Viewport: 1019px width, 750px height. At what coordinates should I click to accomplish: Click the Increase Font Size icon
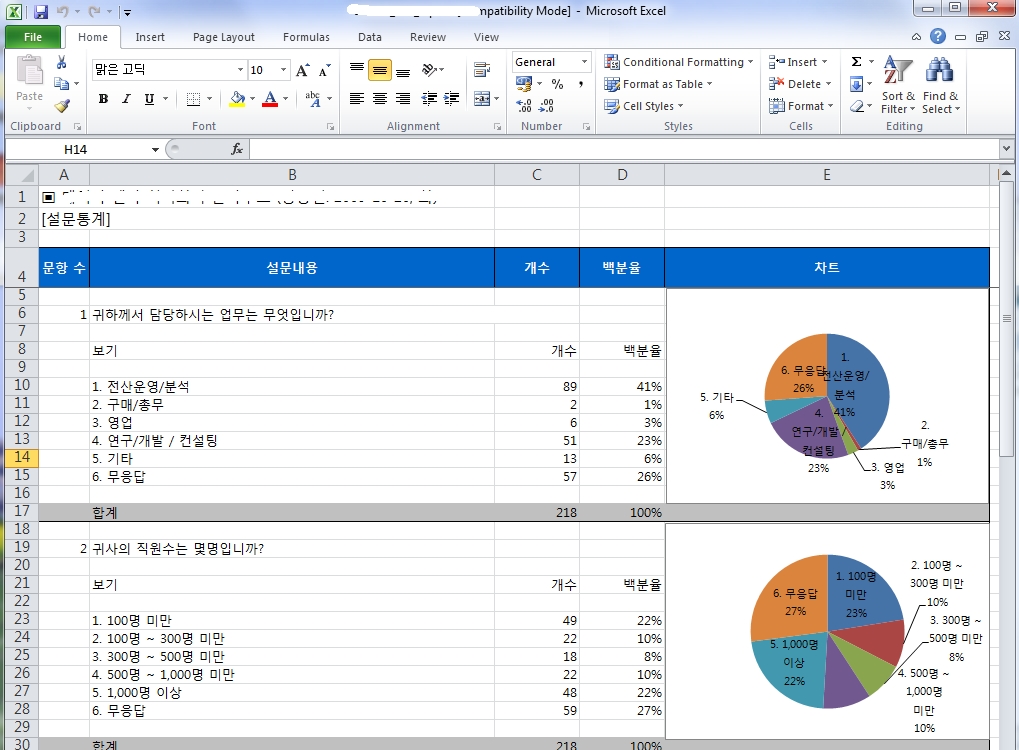[302, 70]
